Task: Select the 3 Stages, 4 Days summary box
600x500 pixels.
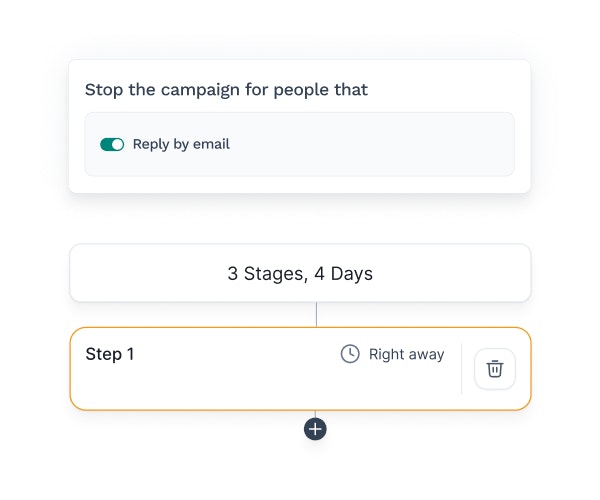Action: tap(300, 273)
